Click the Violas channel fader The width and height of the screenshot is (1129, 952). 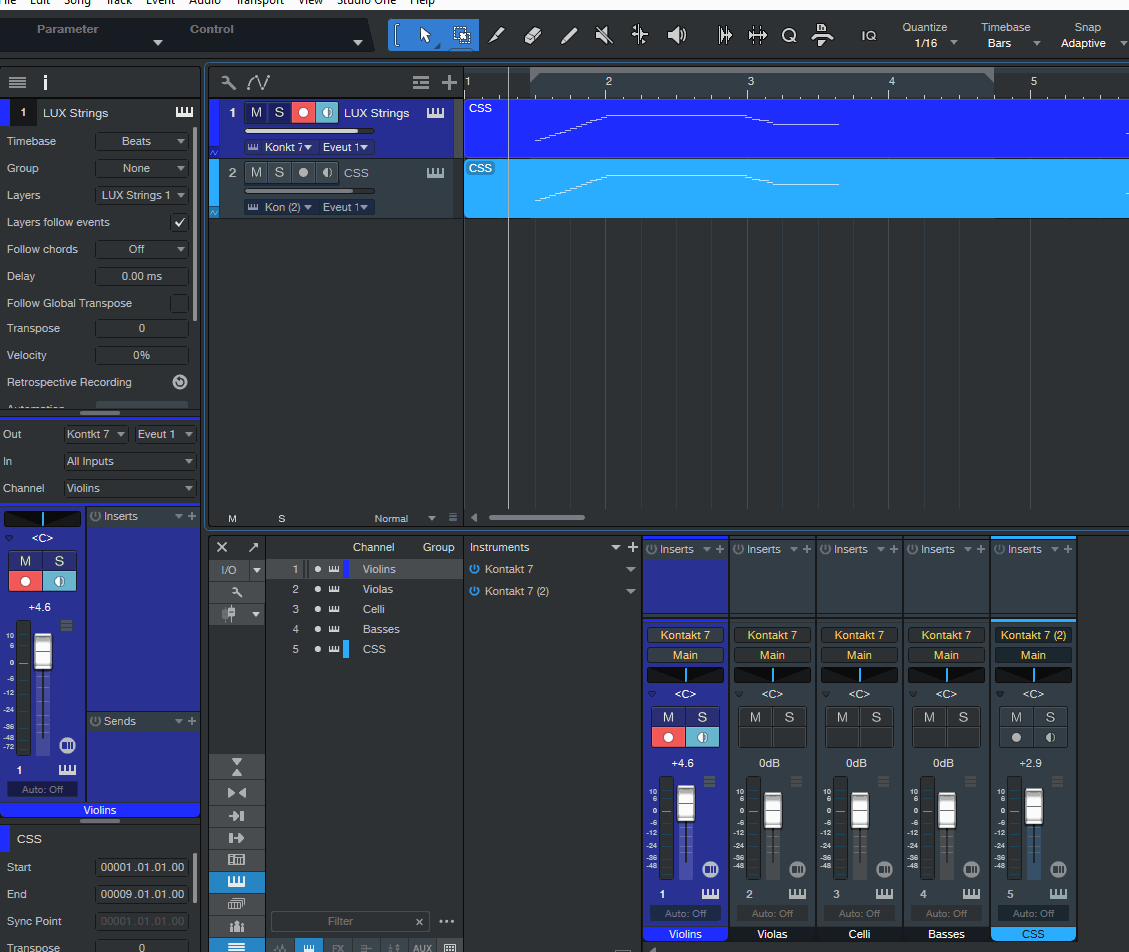pyautogui.click(x=773, y=810)
